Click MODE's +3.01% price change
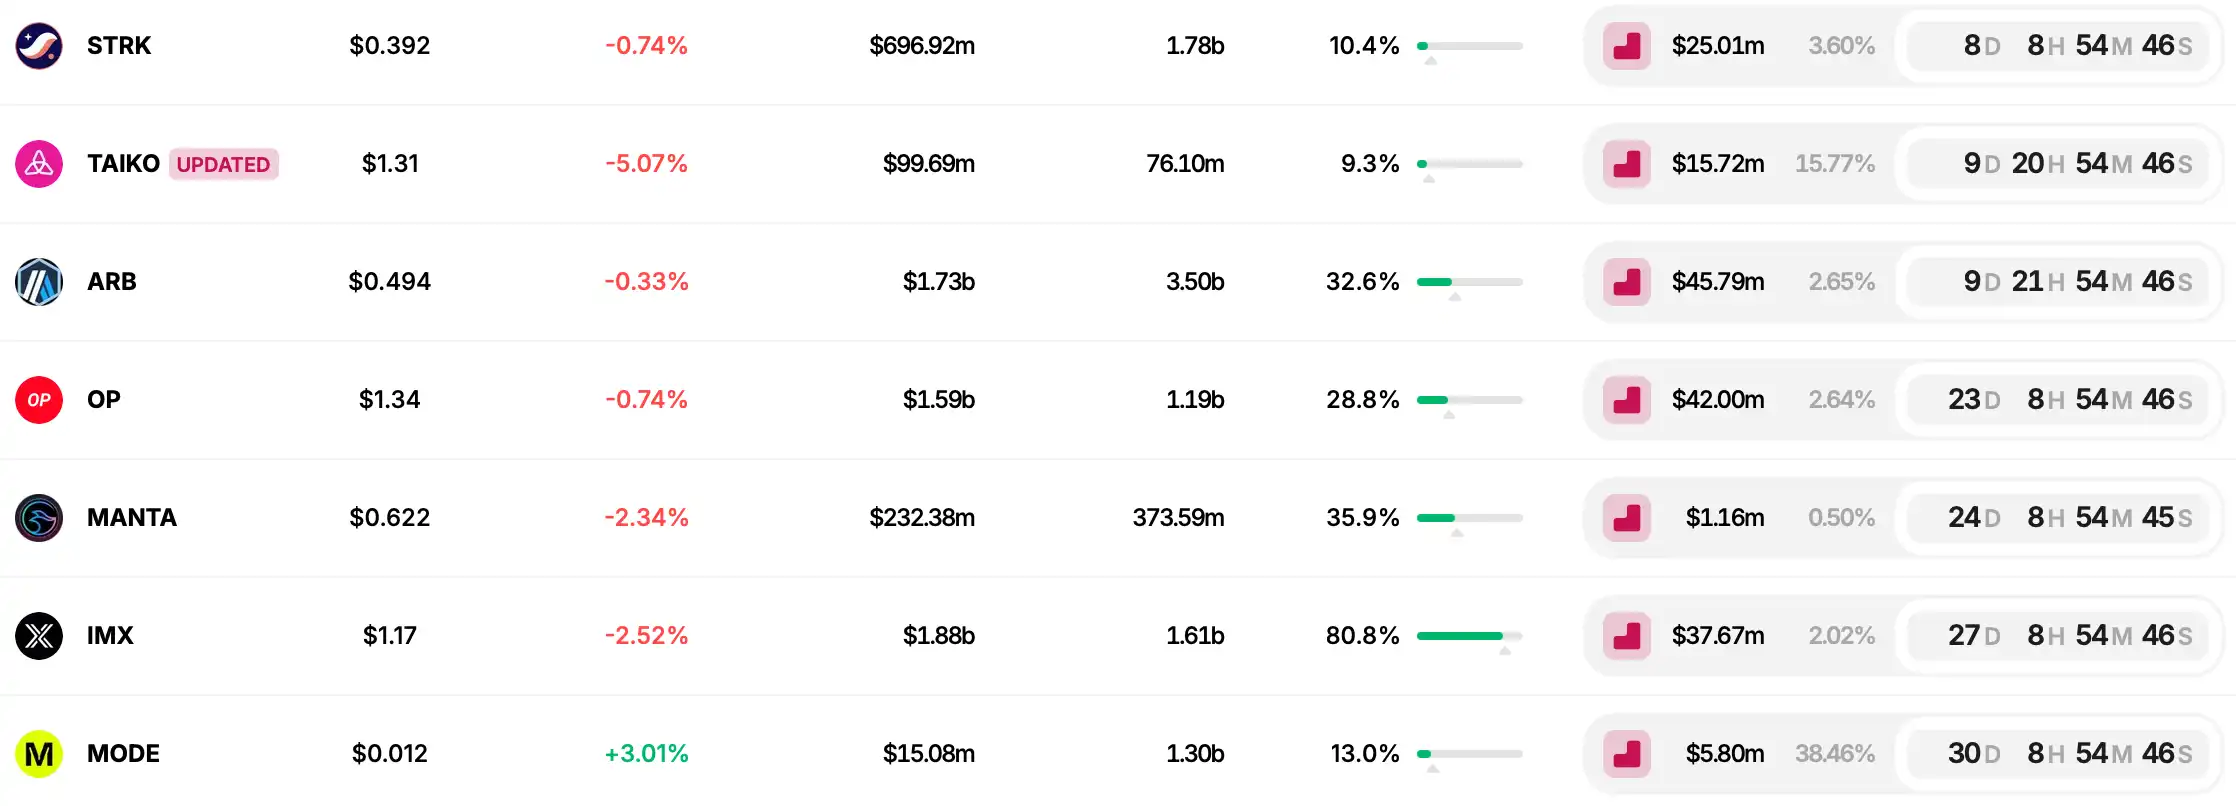Image resolution: width=2236 pixels, height=806 pixels. 646,754
